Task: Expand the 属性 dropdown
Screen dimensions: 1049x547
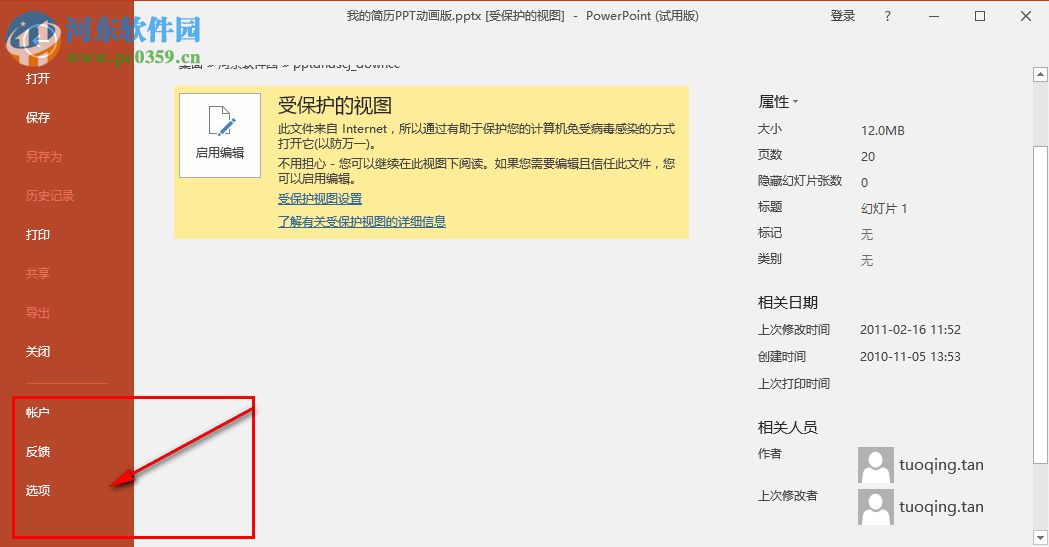Action: click(778, 102)
